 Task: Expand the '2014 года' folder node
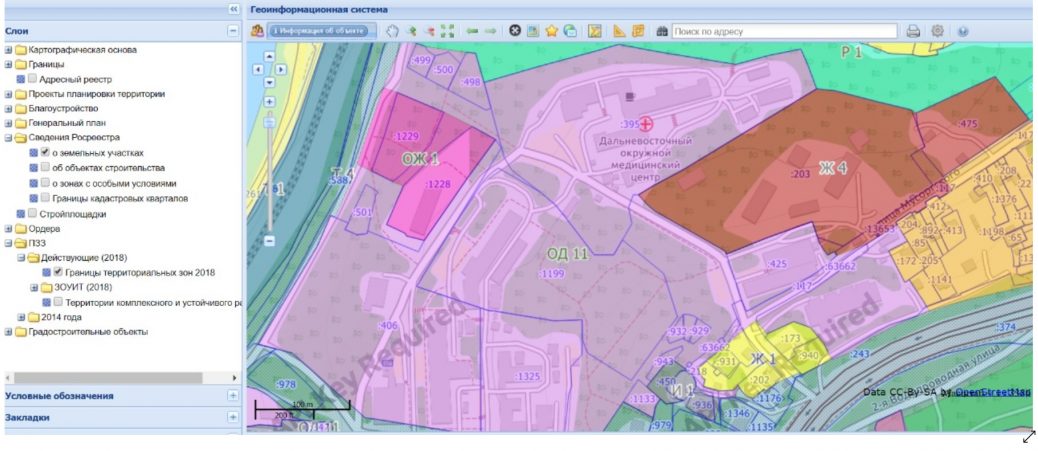tap(21, 317)
